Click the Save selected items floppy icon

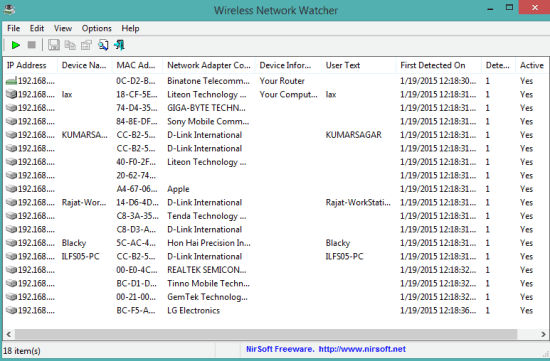(54, 45)
